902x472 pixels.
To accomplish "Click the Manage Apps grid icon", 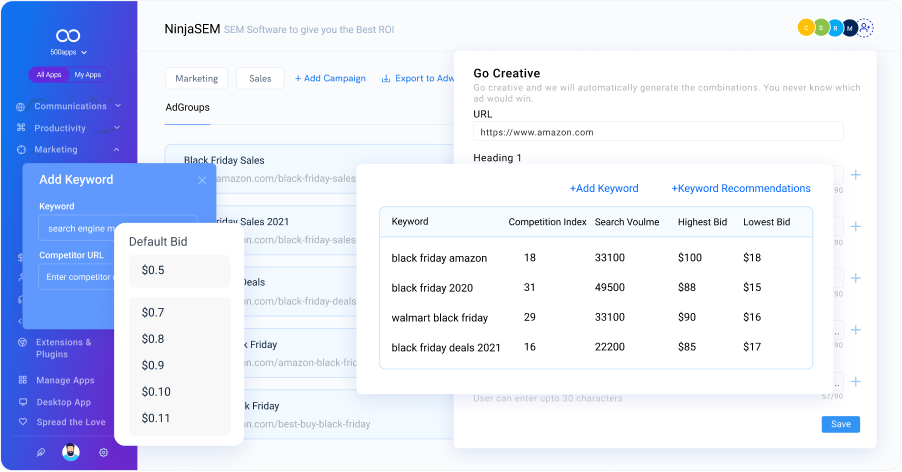I will (x=22, y=380).
